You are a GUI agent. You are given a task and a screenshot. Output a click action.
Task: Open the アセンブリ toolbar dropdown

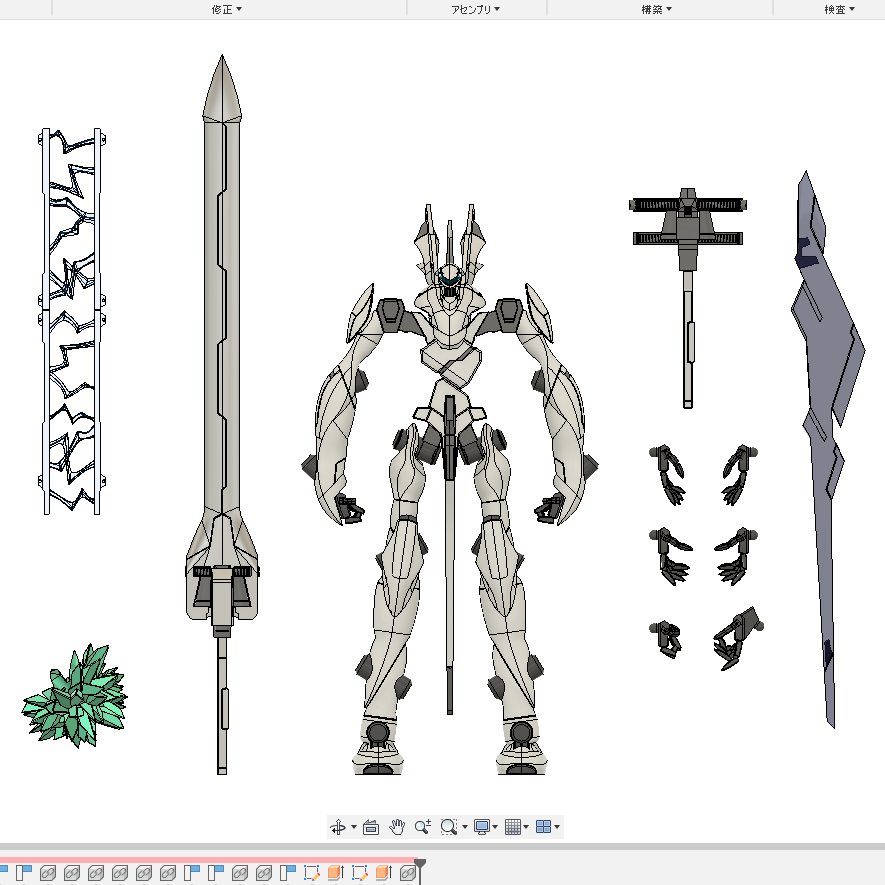tap(475, 10)
